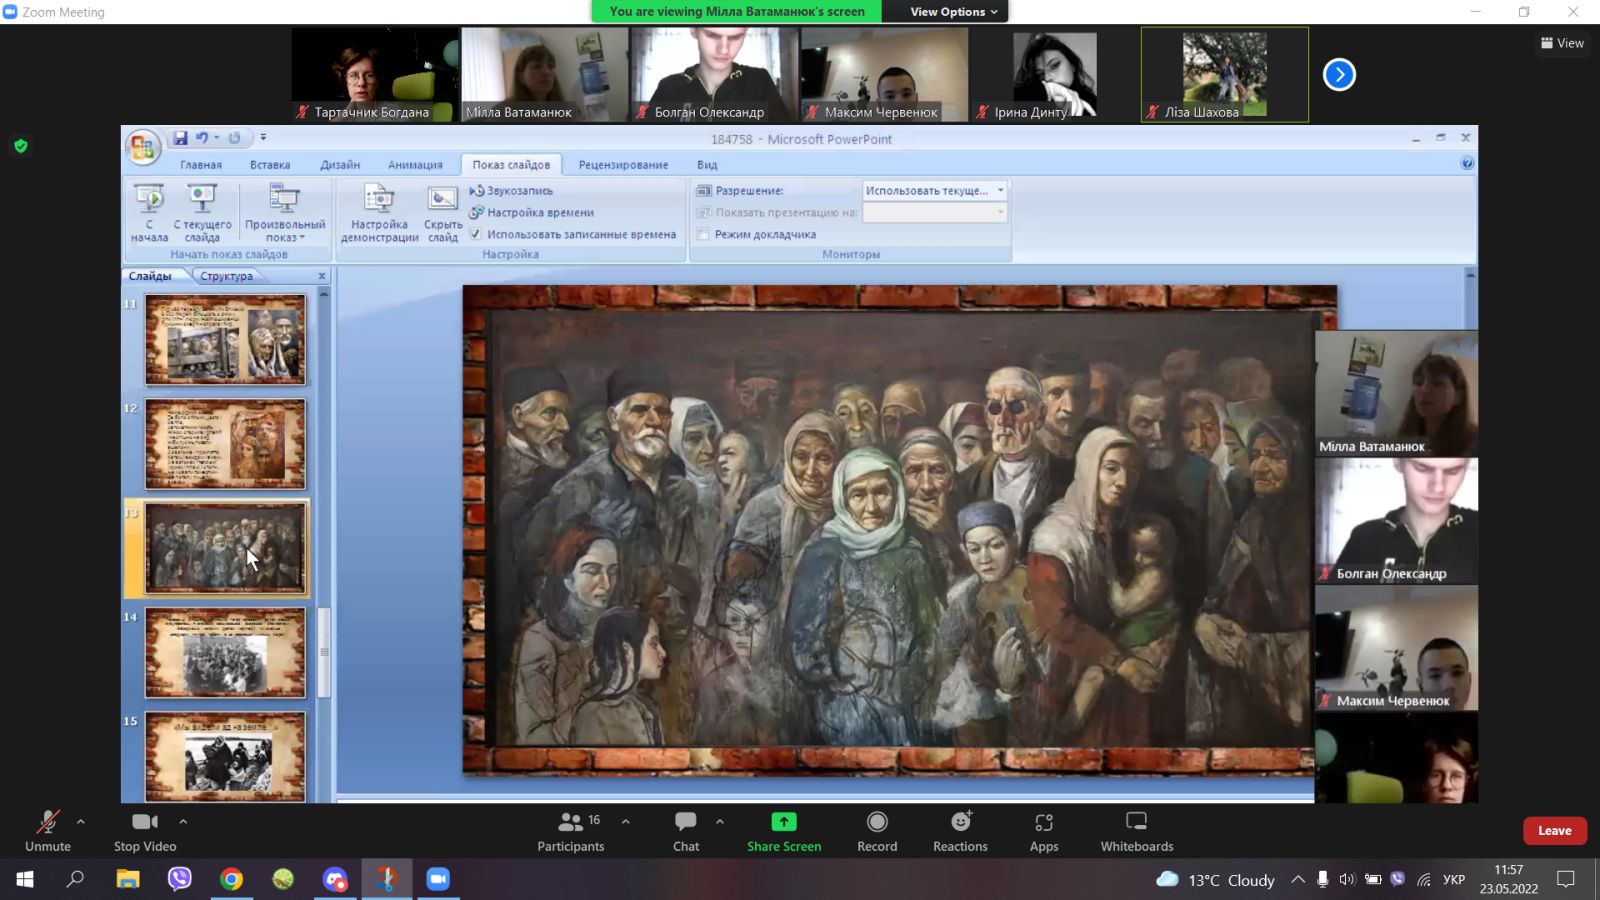The image size is (1600, 900).
Task: Open Google Chrome from the taskbar
Action: pyautogui.click(x=231, y=879)
